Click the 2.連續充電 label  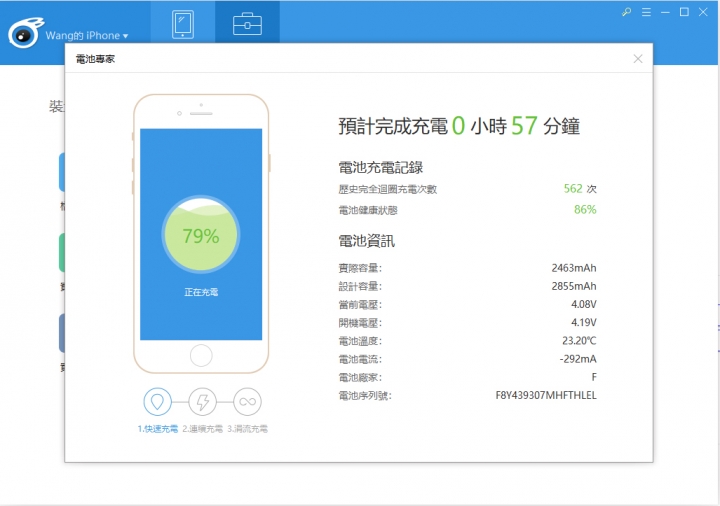click(202, 429)
